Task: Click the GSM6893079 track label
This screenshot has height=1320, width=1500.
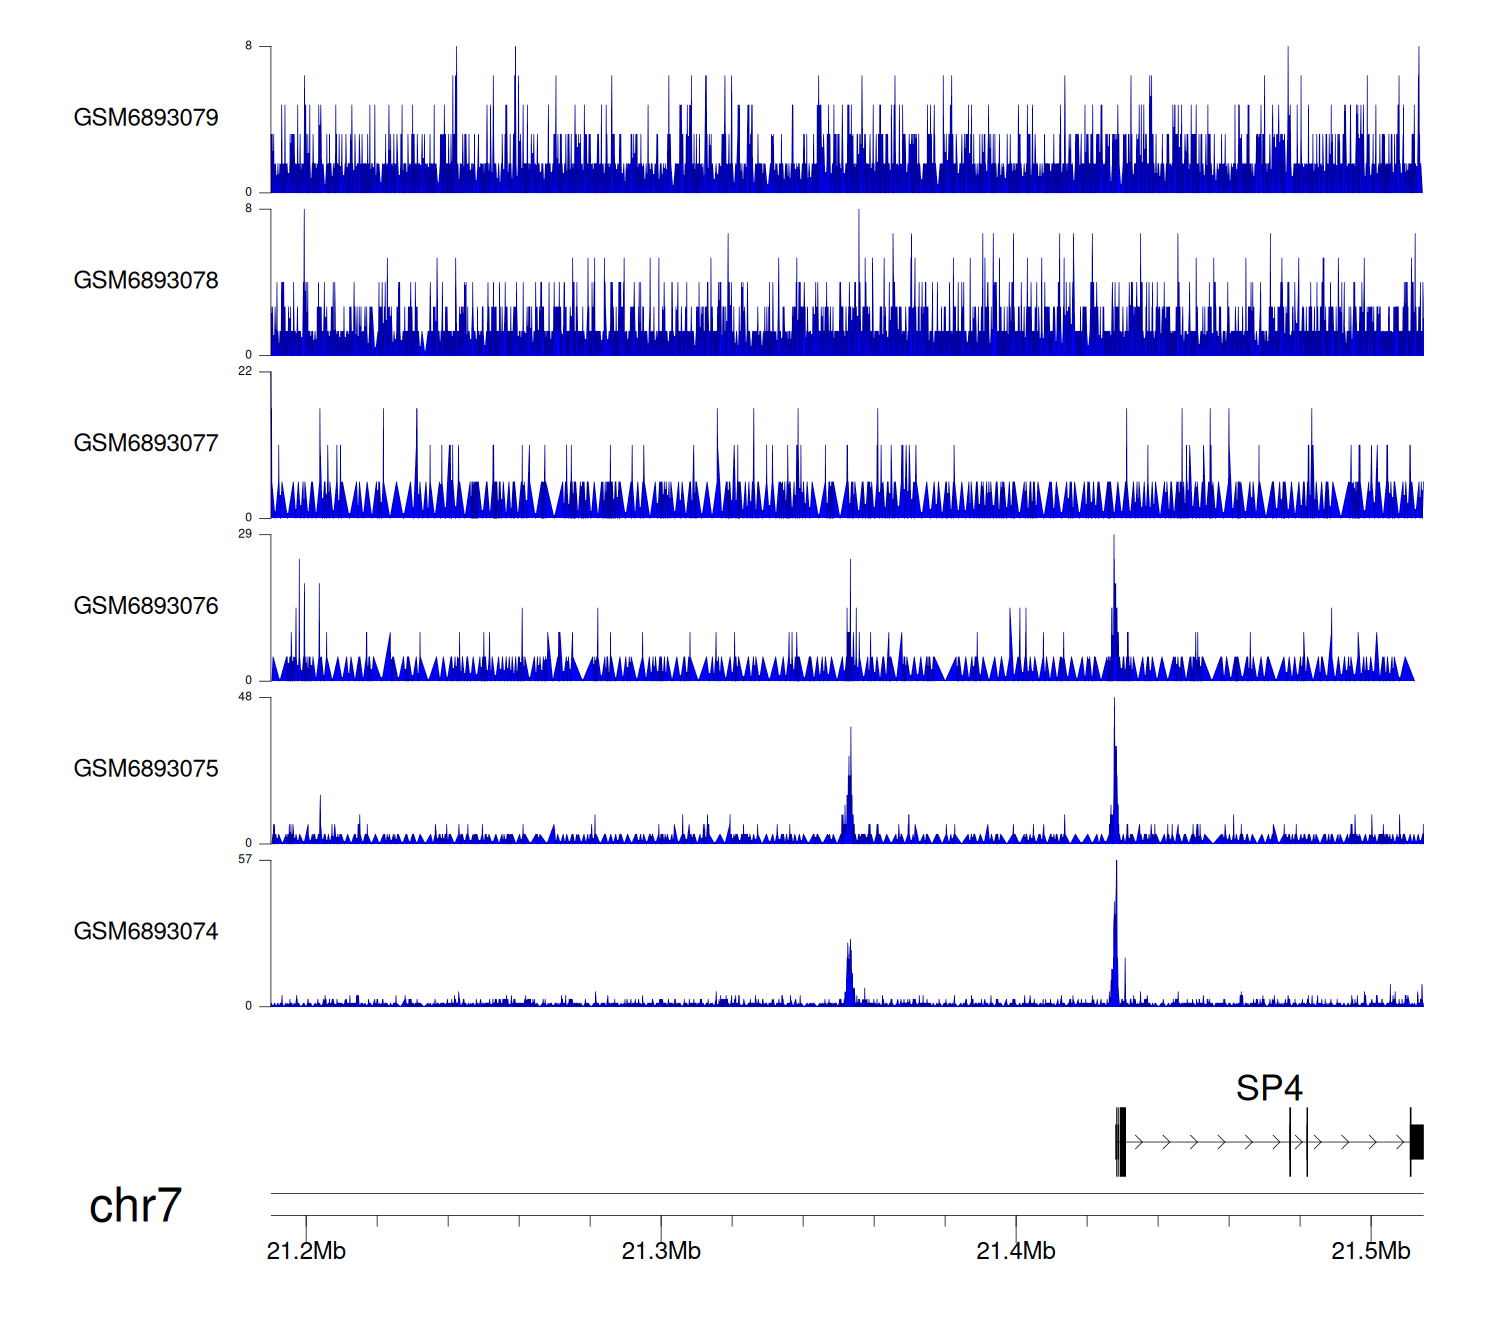Action: coord(146,118)
